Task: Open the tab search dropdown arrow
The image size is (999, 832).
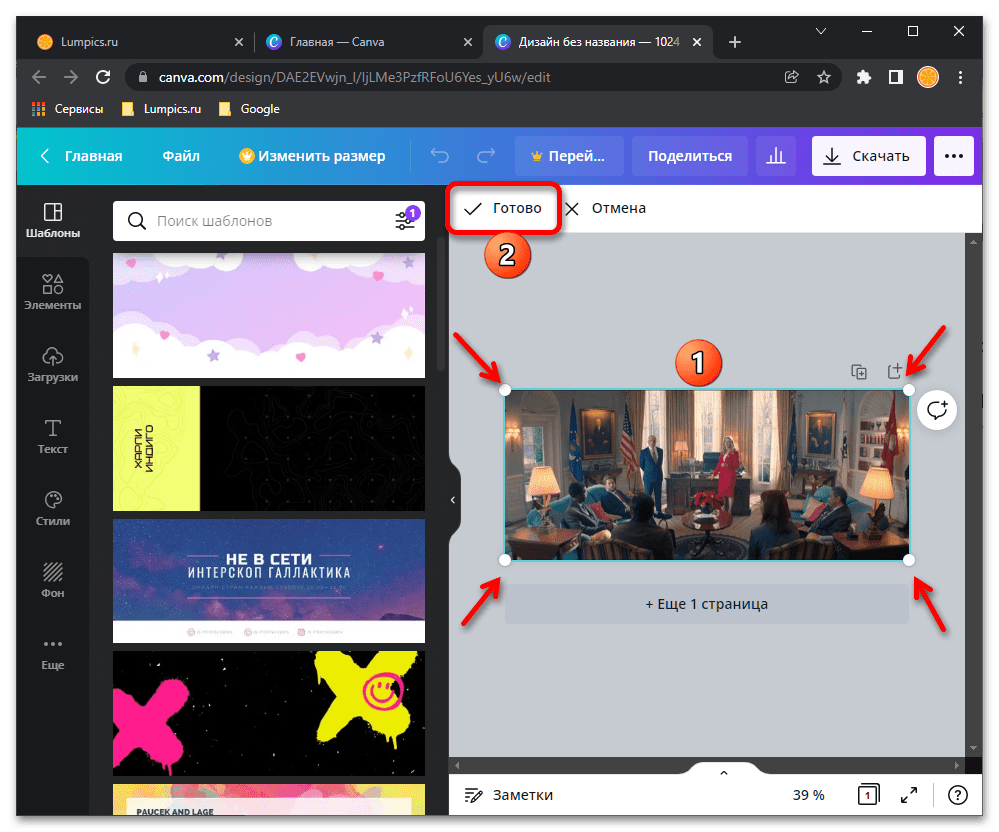Action: point(821,31)
